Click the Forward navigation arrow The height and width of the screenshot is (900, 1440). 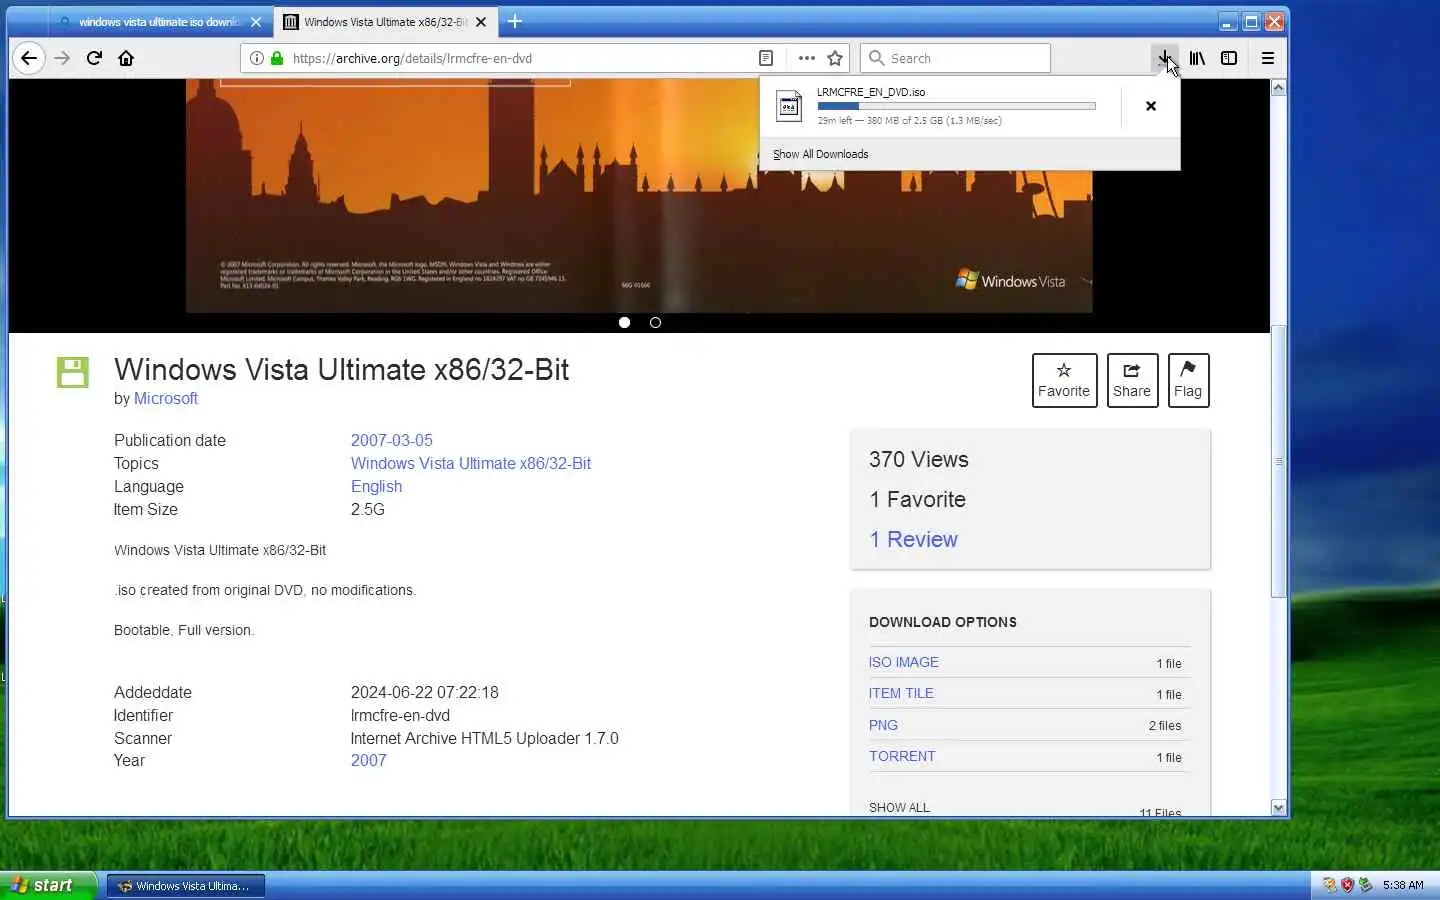point(62,58)
